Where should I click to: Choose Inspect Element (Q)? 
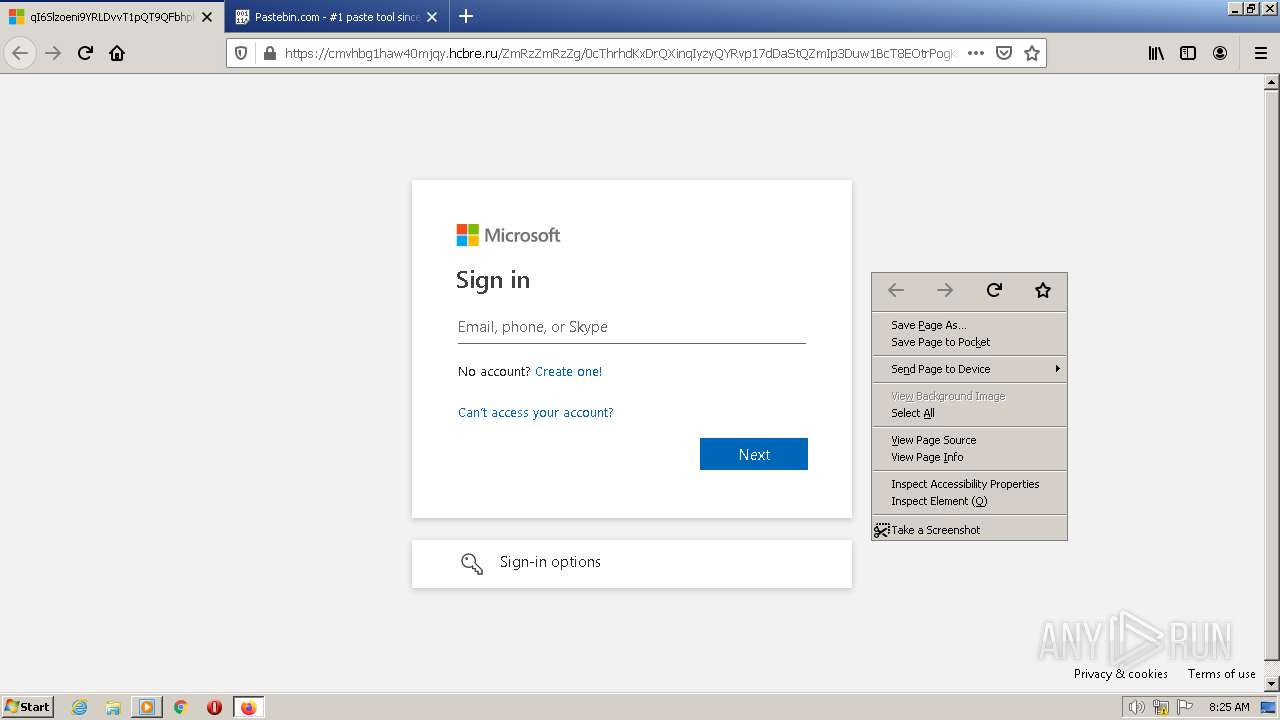pyautogui.click(x=969, y=501)
